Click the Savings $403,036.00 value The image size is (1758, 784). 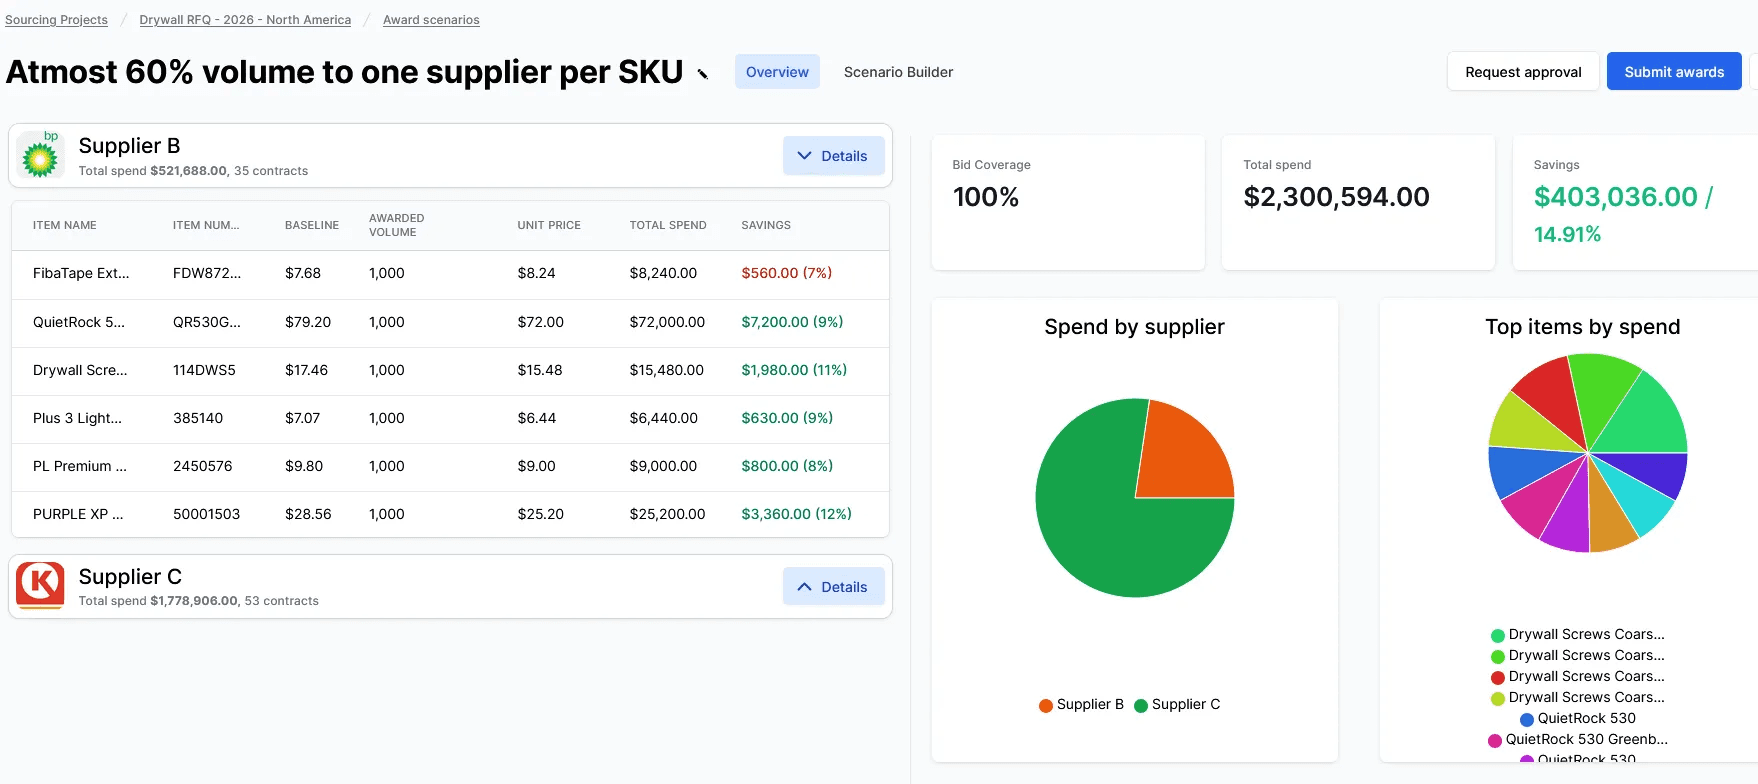(x=1616, y=197)
